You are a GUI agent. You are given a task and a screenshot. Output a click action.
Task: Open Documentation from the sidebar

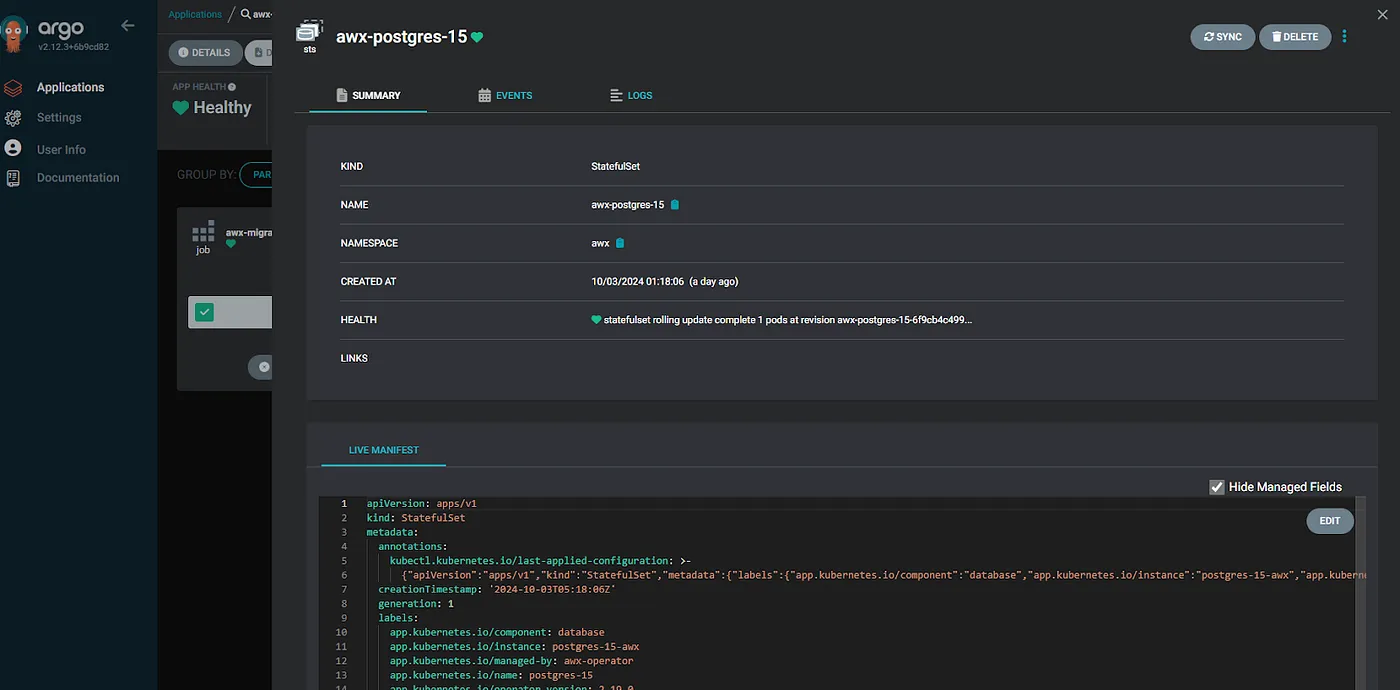78,178
